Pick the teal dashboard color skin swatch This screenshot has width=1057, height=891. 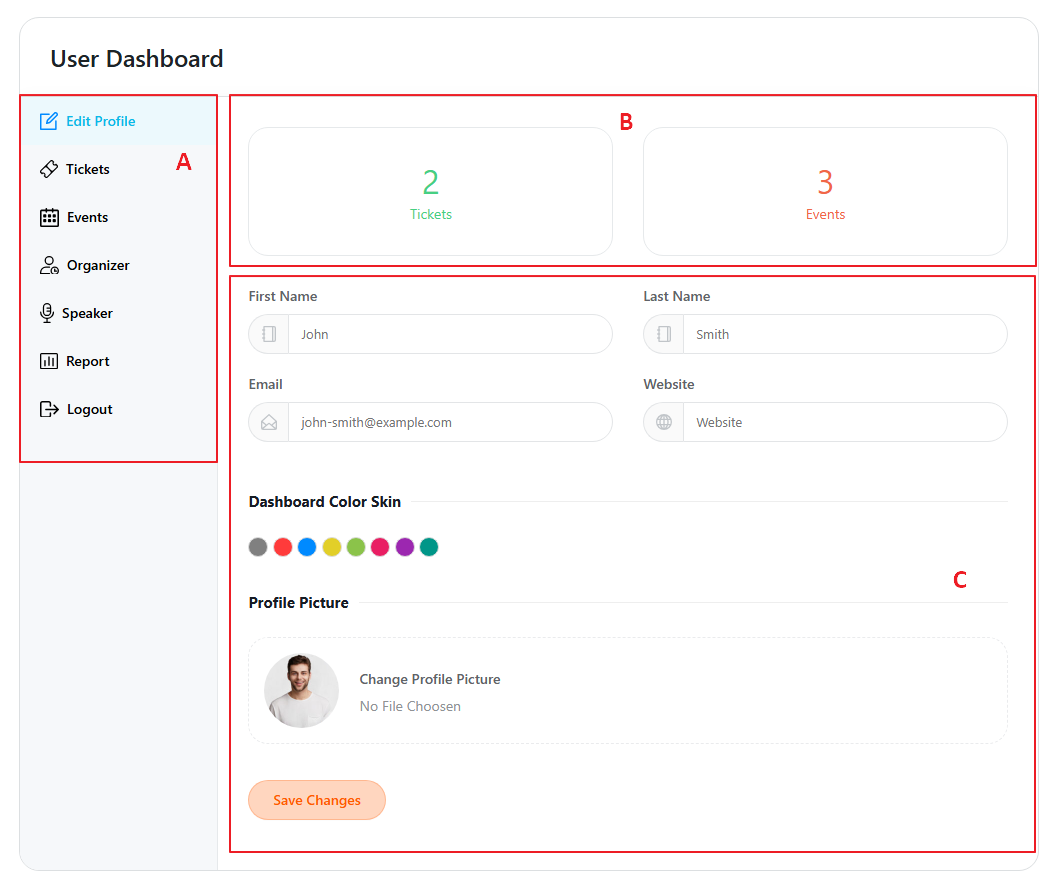pos(428,547)
